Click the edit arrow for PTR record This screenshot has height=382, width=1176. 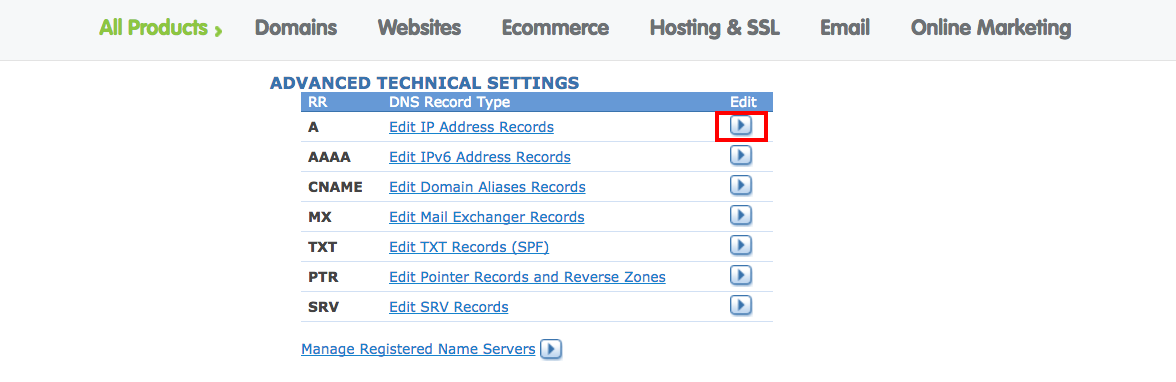click(740, 275)
